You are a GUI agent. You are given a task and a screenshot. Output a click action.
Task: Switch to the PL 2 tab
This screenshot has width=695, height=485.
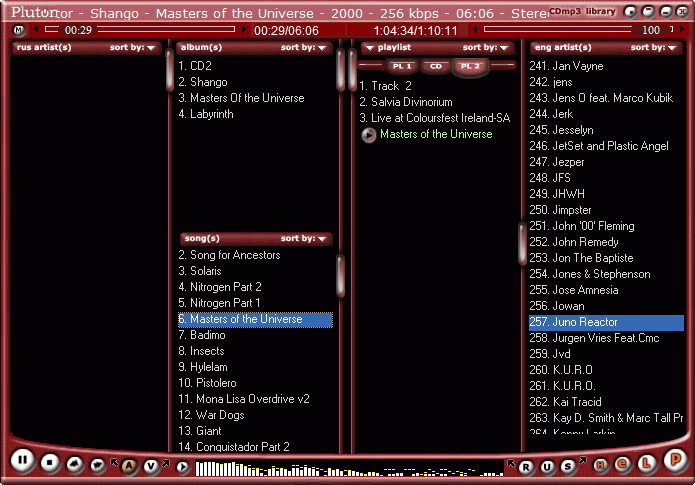[470, 66]
